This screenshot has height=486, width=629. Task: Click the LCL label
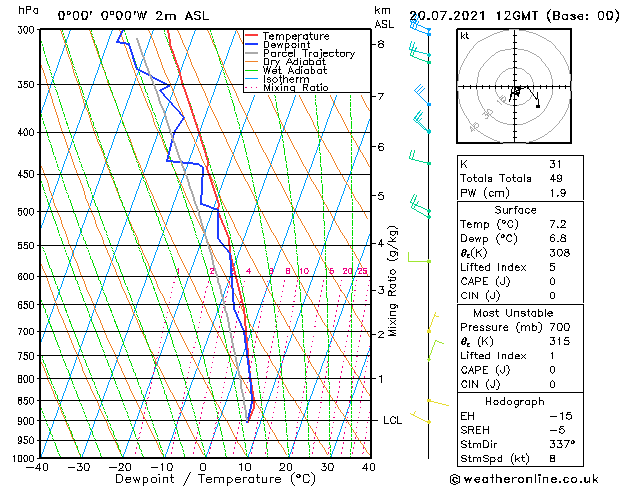(x=392, y=420)
